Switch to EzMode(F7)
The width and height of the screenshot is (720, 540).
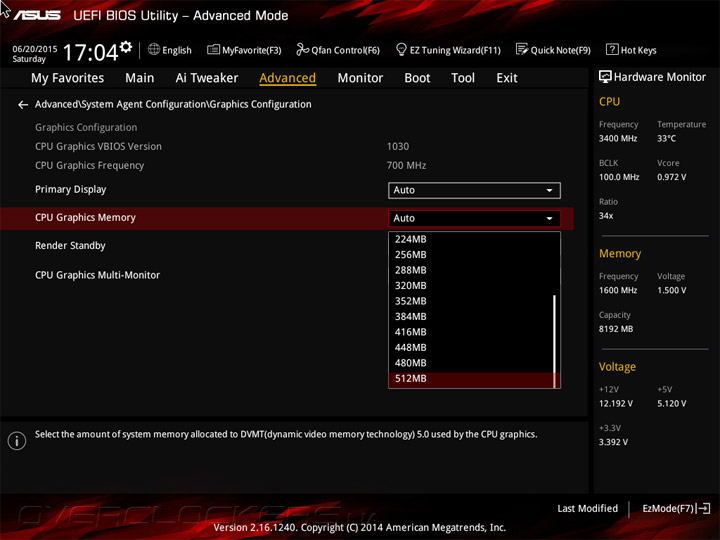[x=676, y=508]
